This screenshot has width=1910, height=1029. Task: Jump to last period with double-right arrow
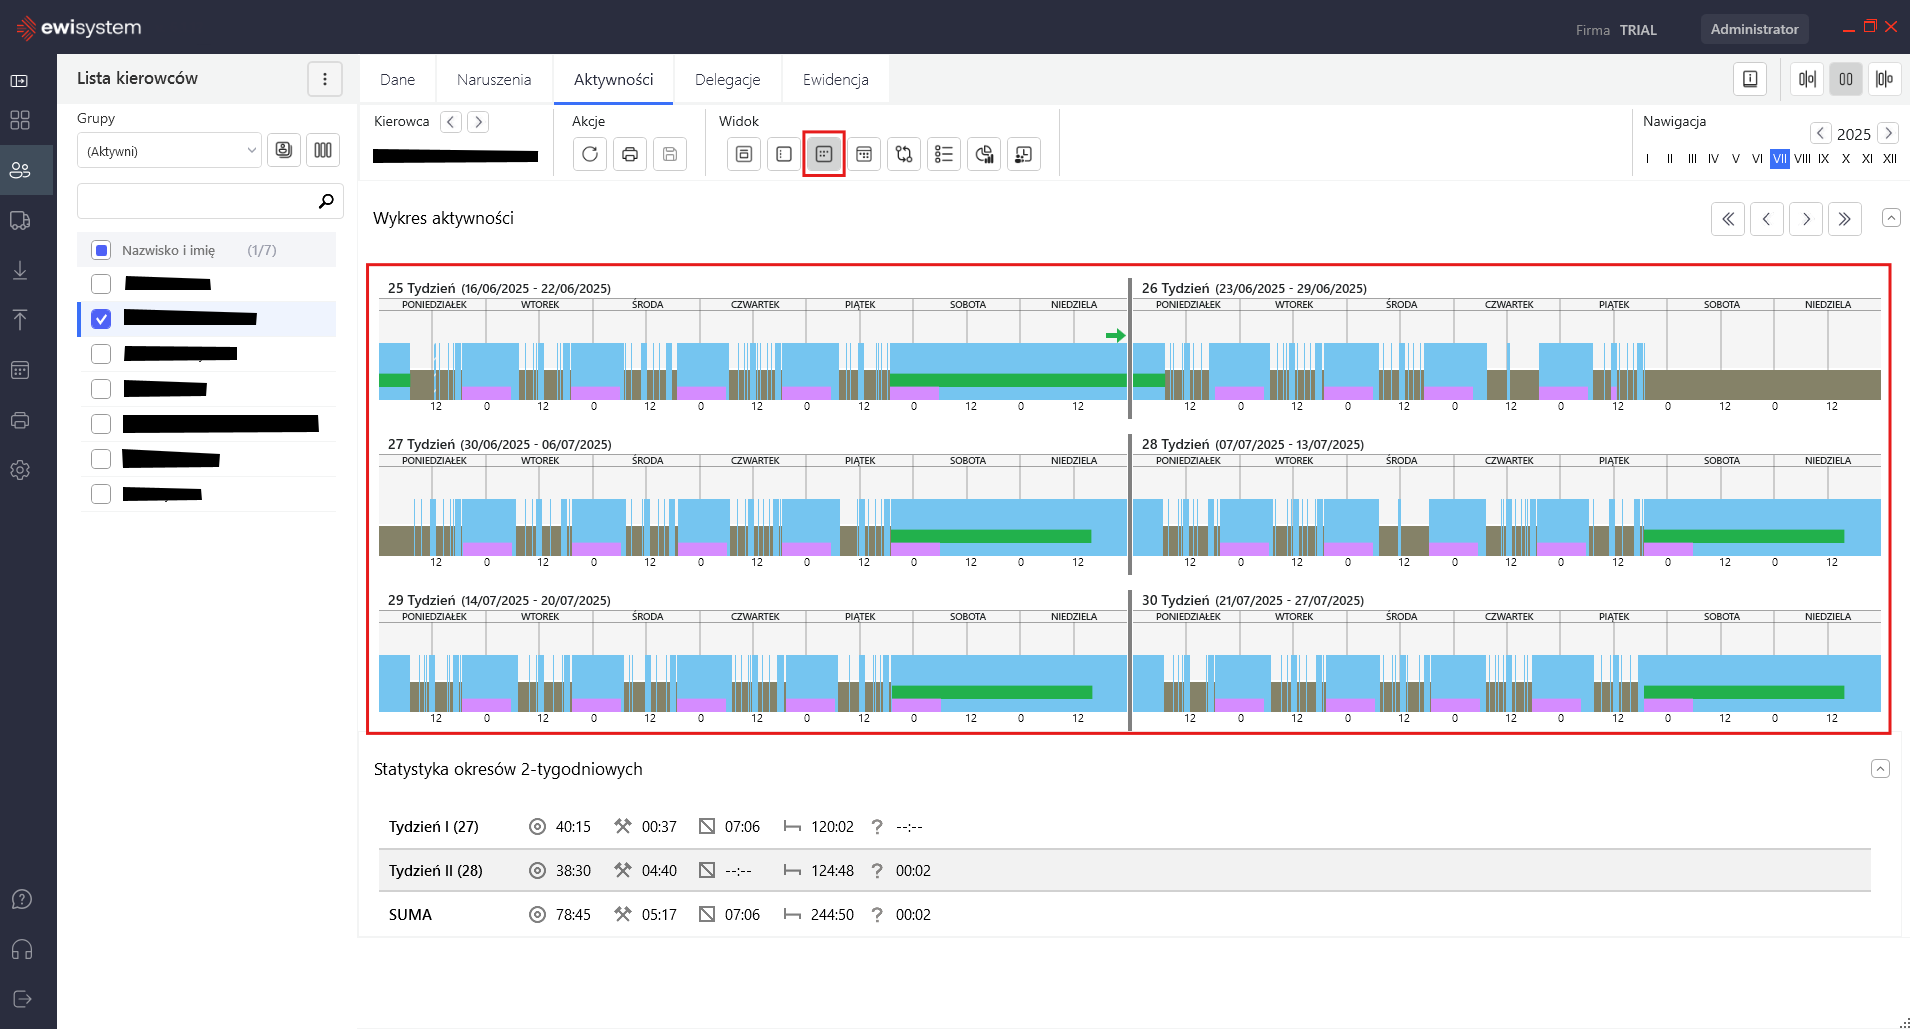point(1844,219)
